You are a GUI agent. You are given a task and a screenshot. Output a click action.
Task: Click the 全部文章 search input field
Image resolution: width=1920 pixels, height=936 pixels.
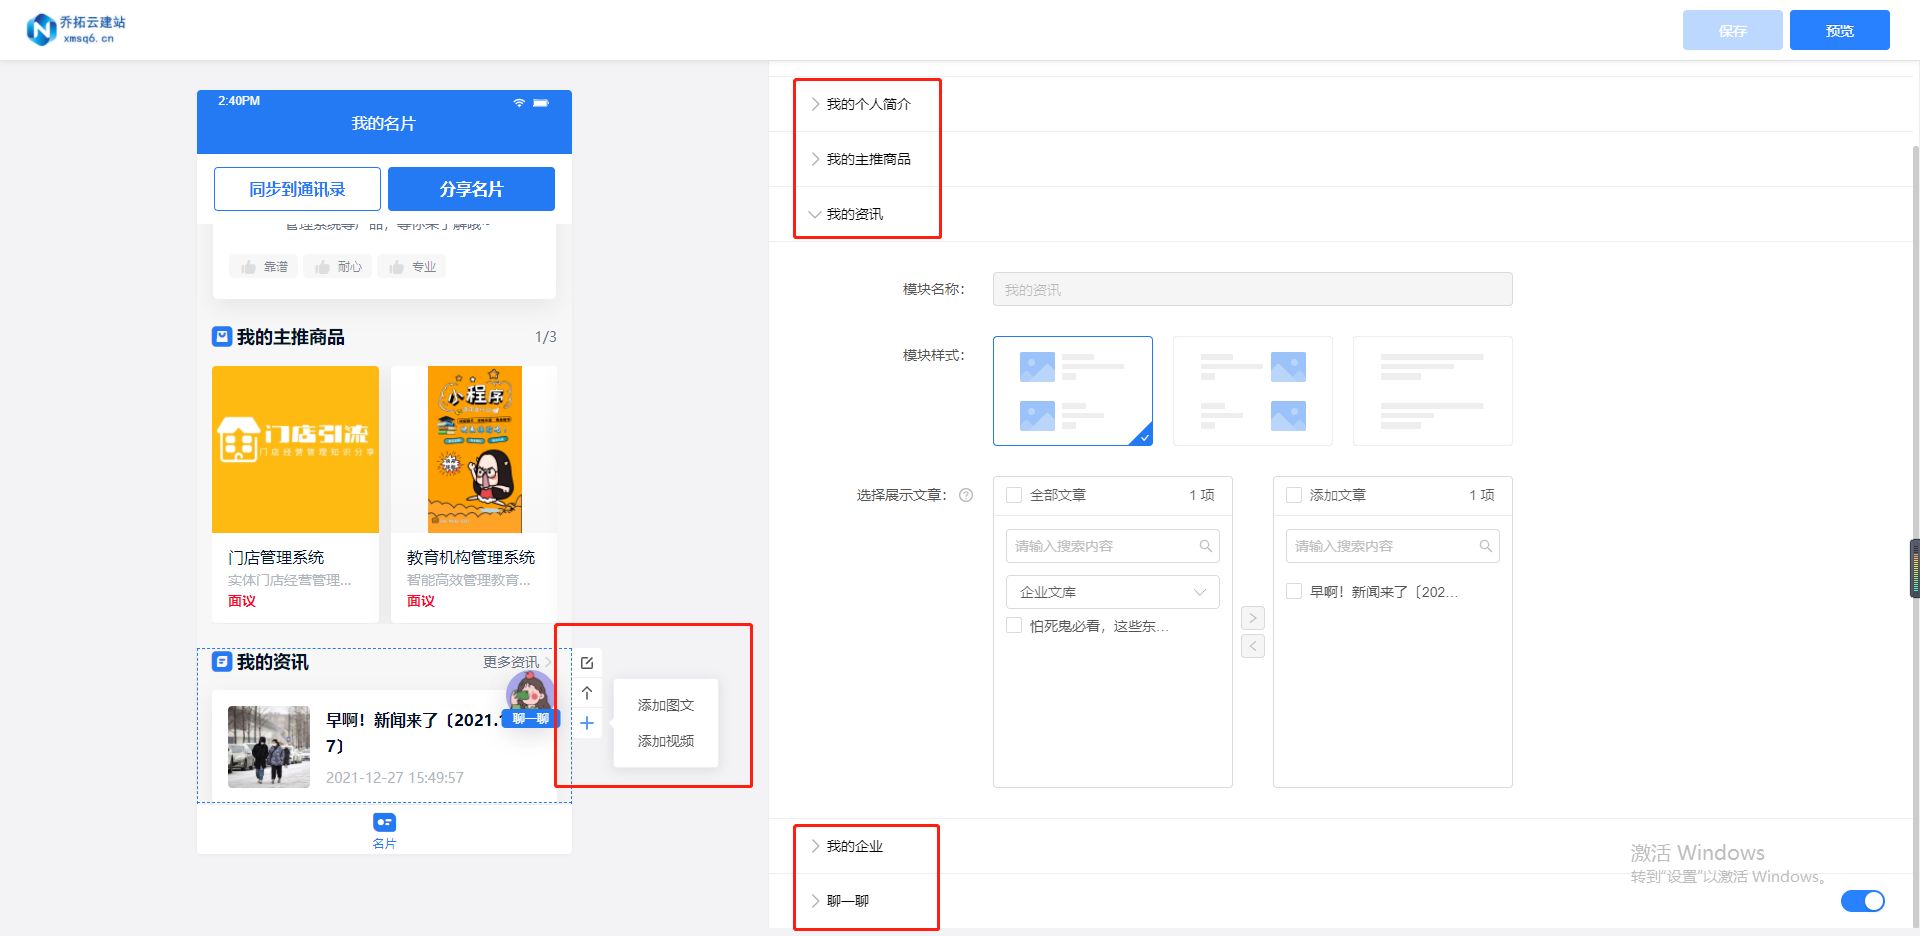tap(1113, 546)
